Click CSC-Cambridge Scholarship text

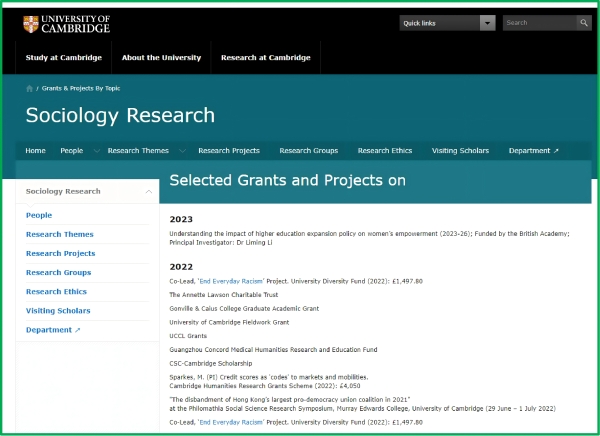211,364
